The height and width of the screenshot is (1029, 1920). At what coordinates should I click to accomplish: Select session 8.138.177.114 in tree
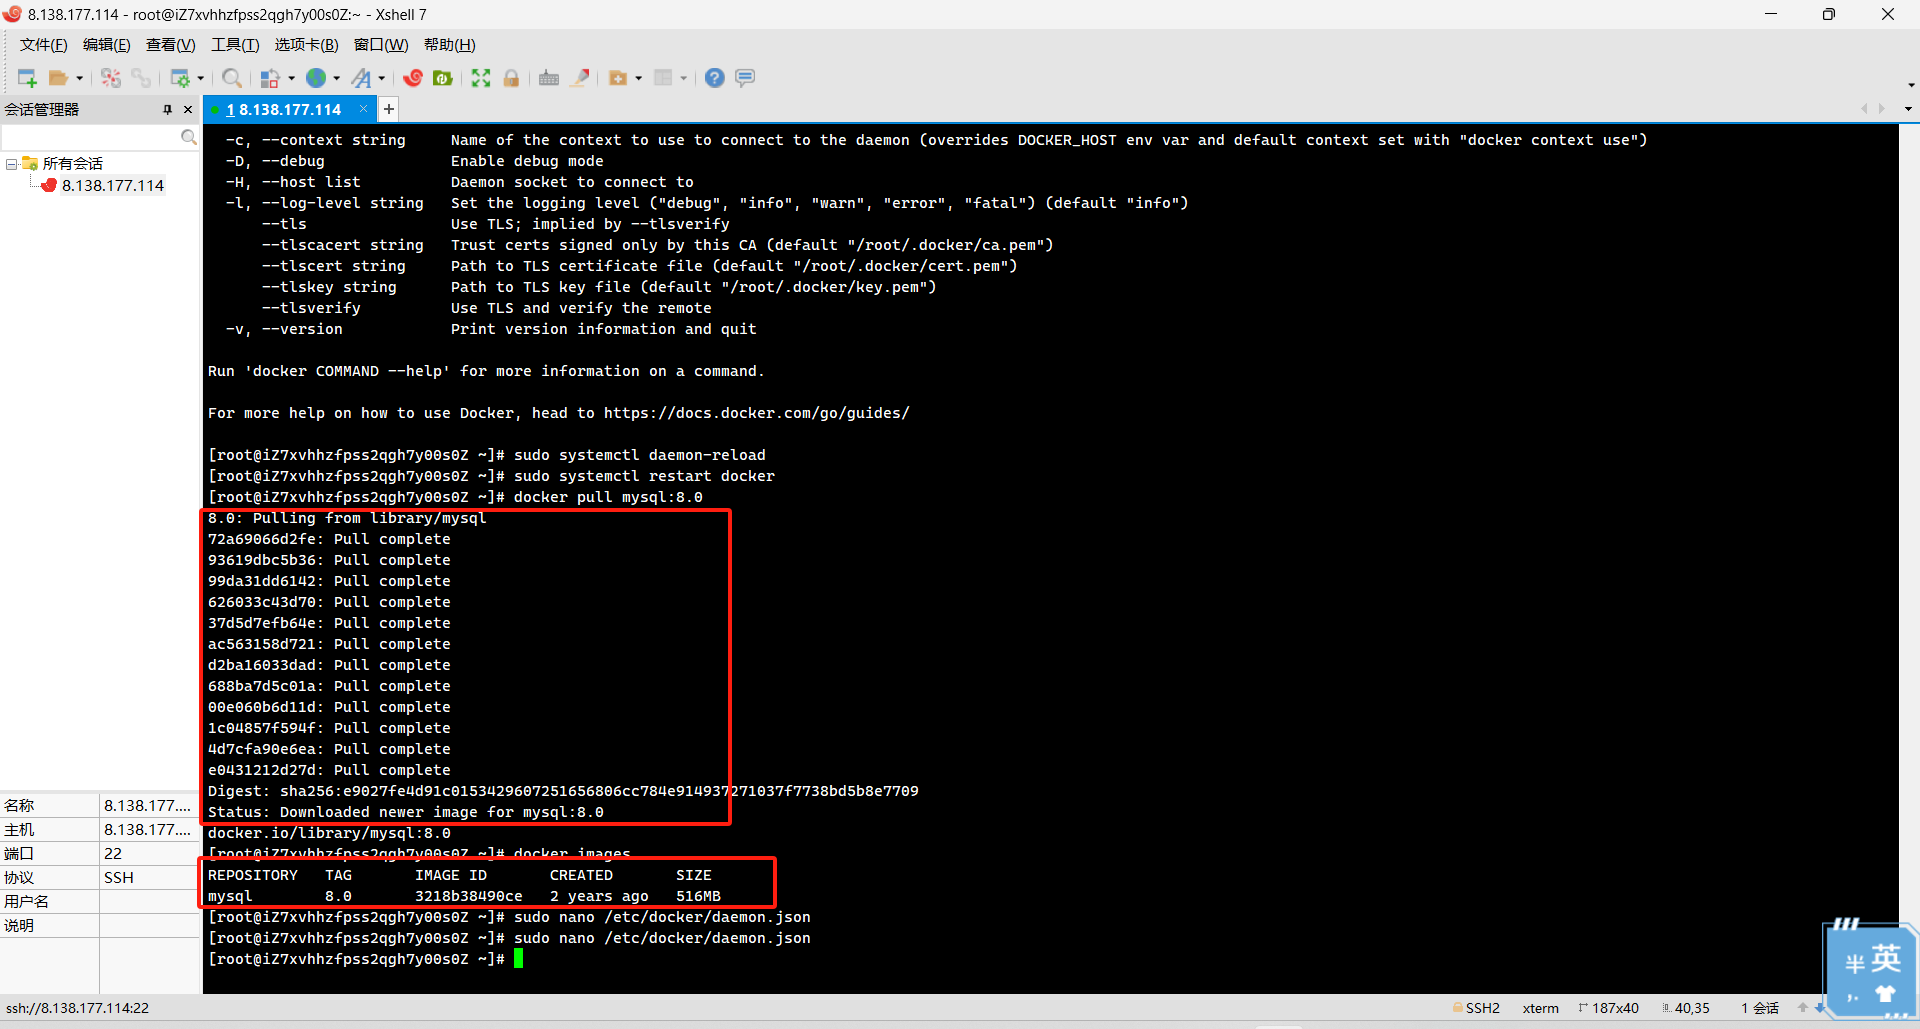pos(113,186)
